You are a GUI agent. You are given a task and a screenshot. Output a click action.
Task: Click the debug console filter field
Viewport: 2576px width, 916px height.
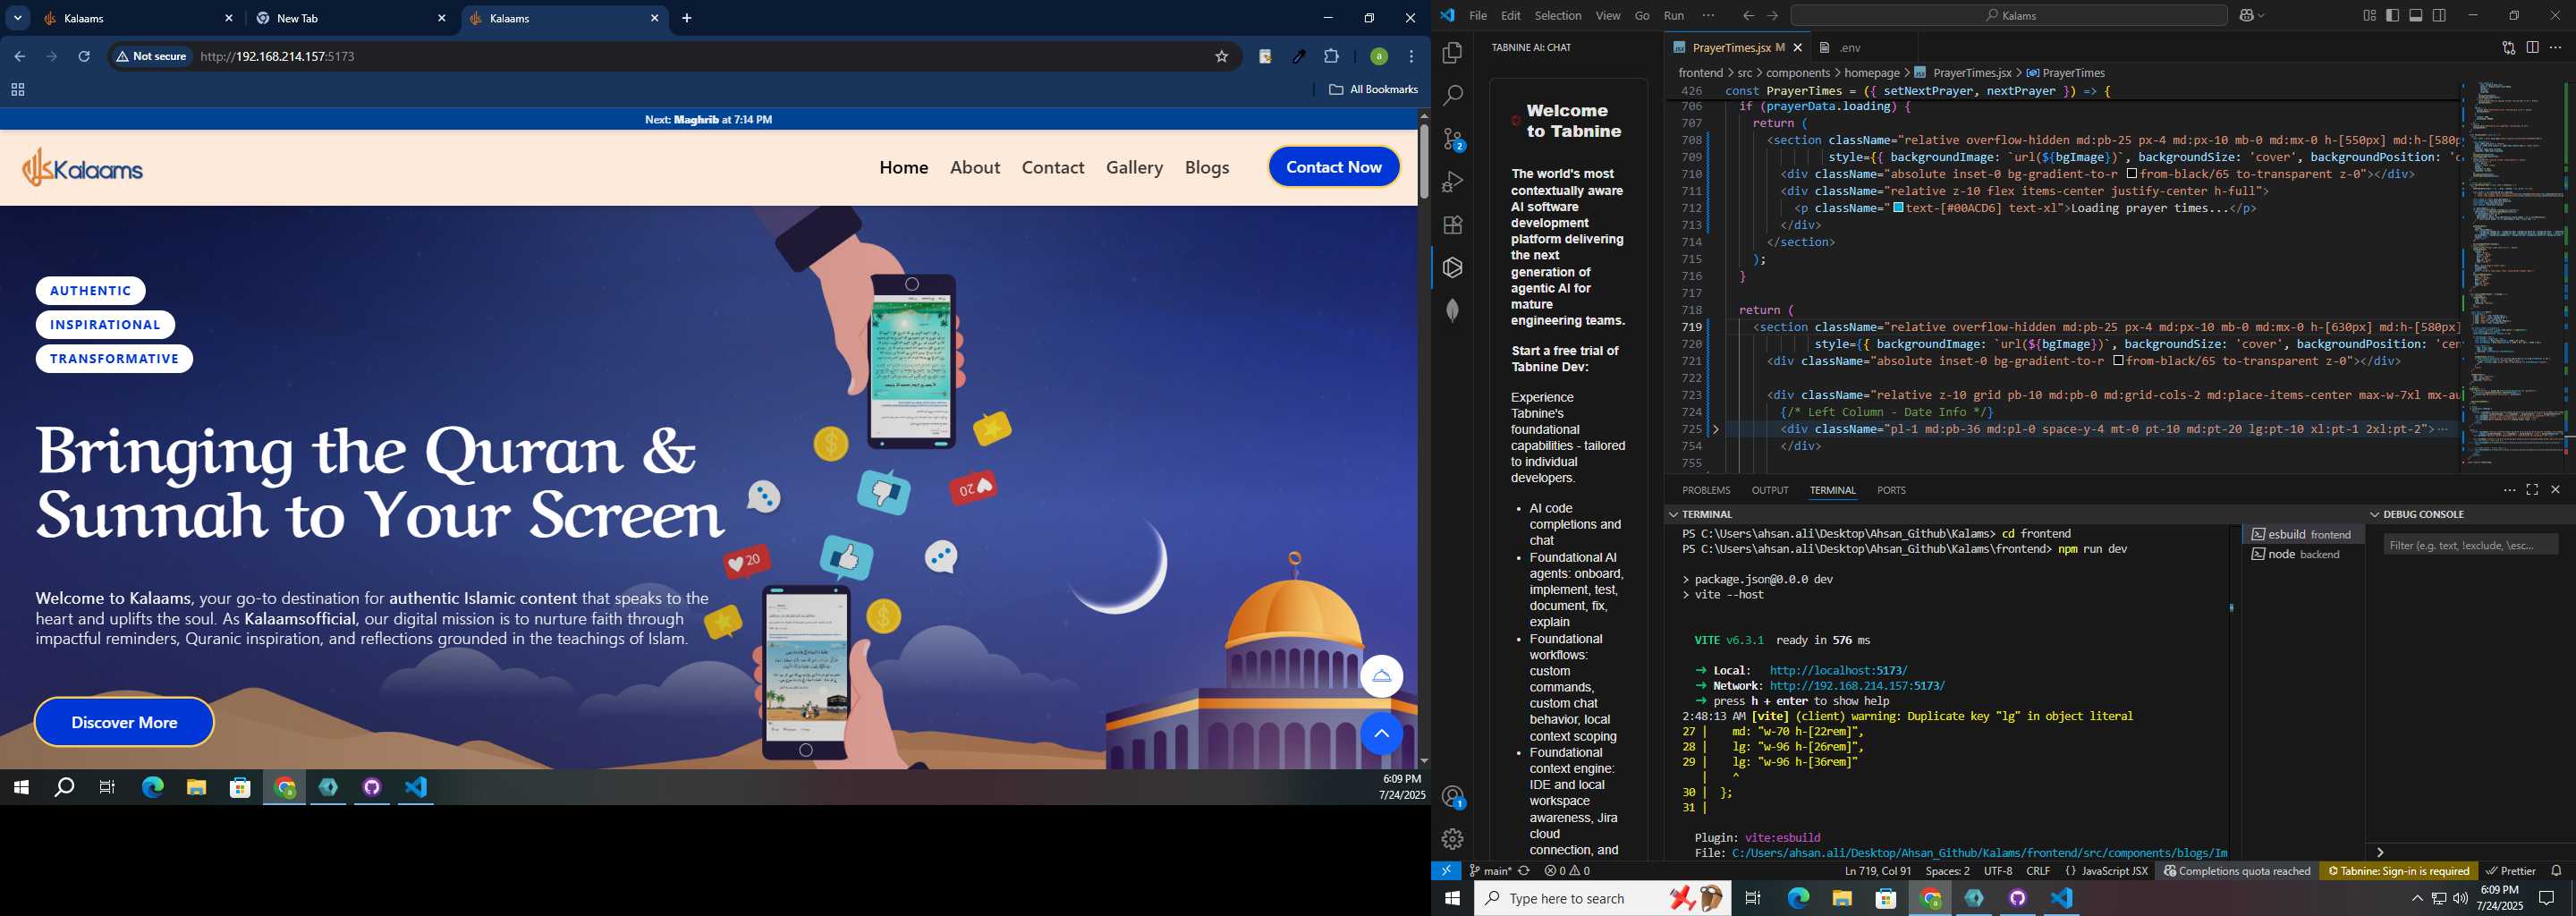pyautogui.click(x=2470, y=545)
